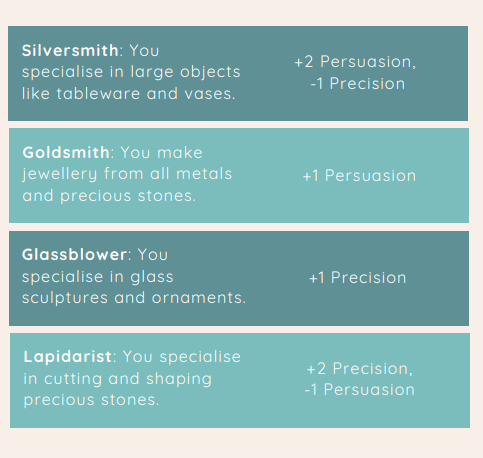483x458 pixels.
Task: Click the Goldsmith bold title
Action: [x=66, y=153]
